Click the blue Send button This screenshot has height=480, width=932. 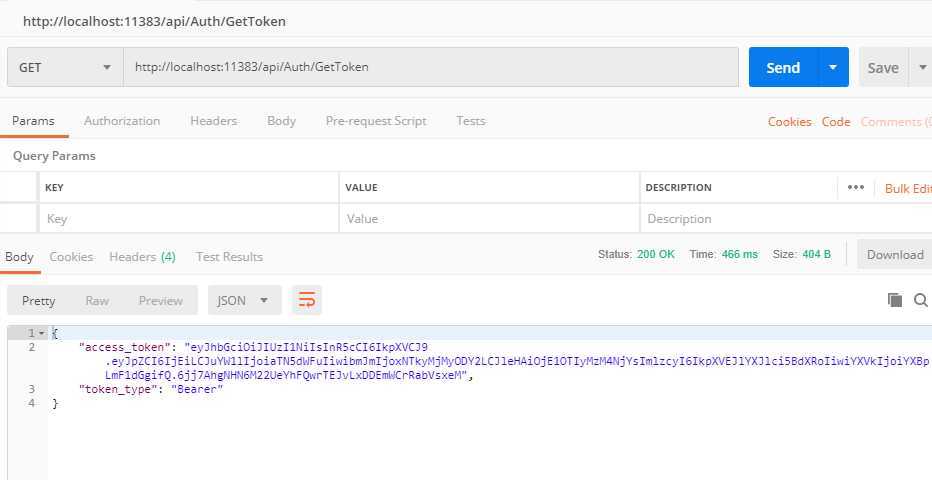[783, 67]
